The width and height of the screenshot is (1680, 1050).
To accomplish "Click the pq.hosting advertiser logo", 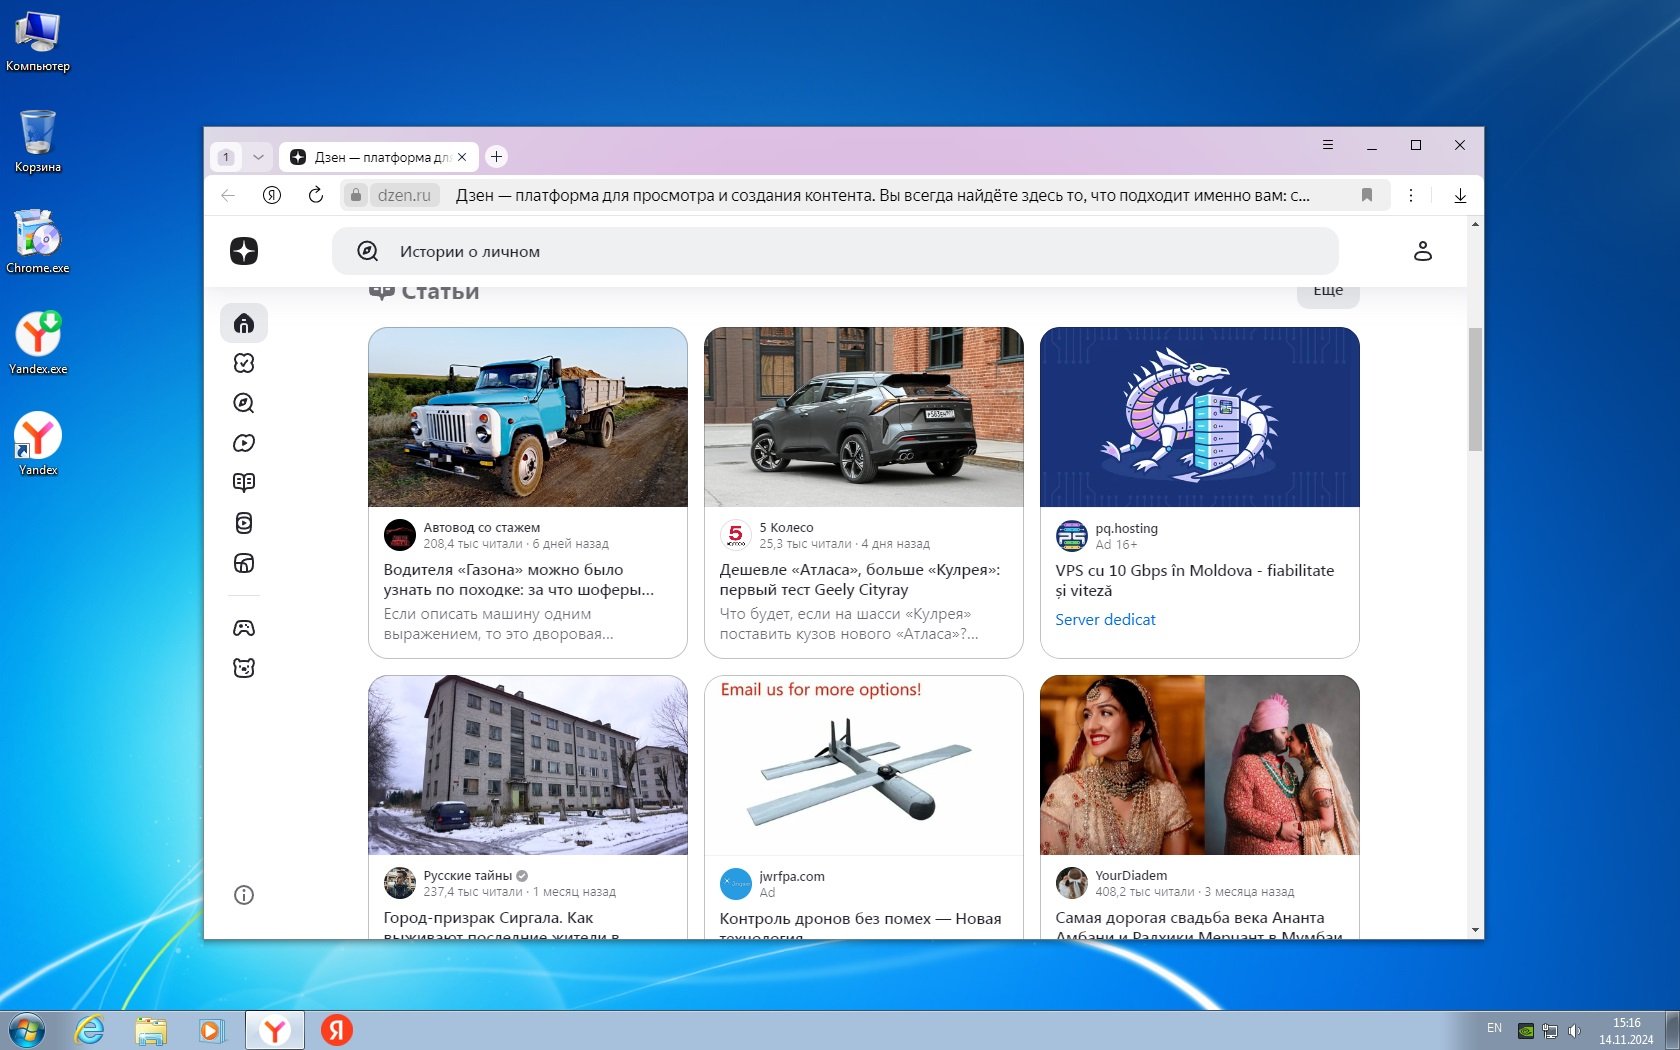I will coord(1072,536).
